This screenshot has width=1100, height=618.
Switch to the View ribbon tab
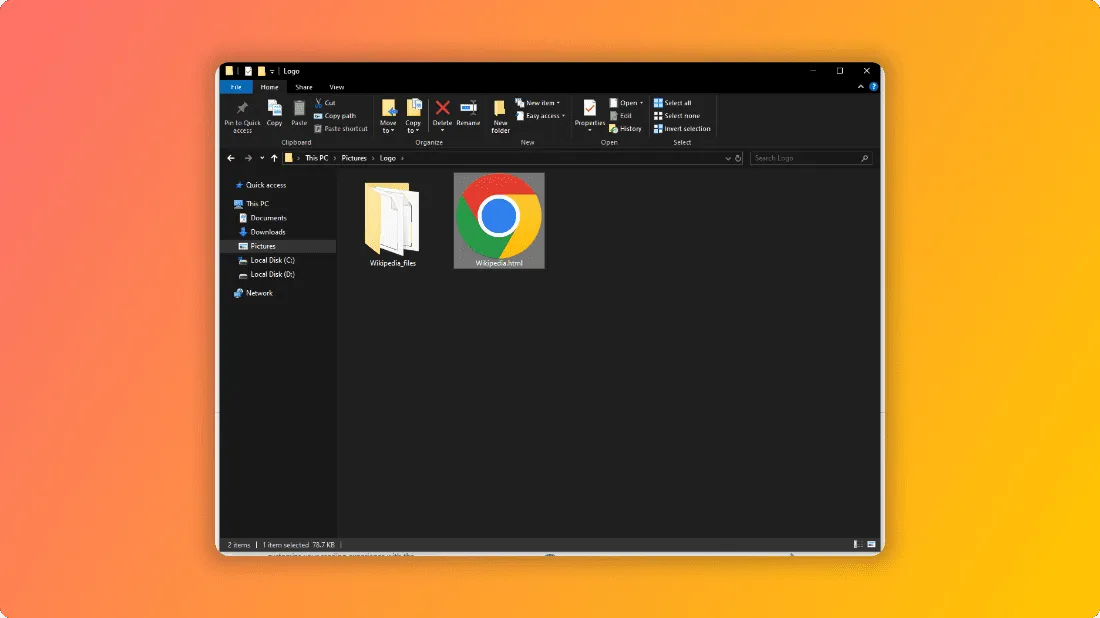337,87
